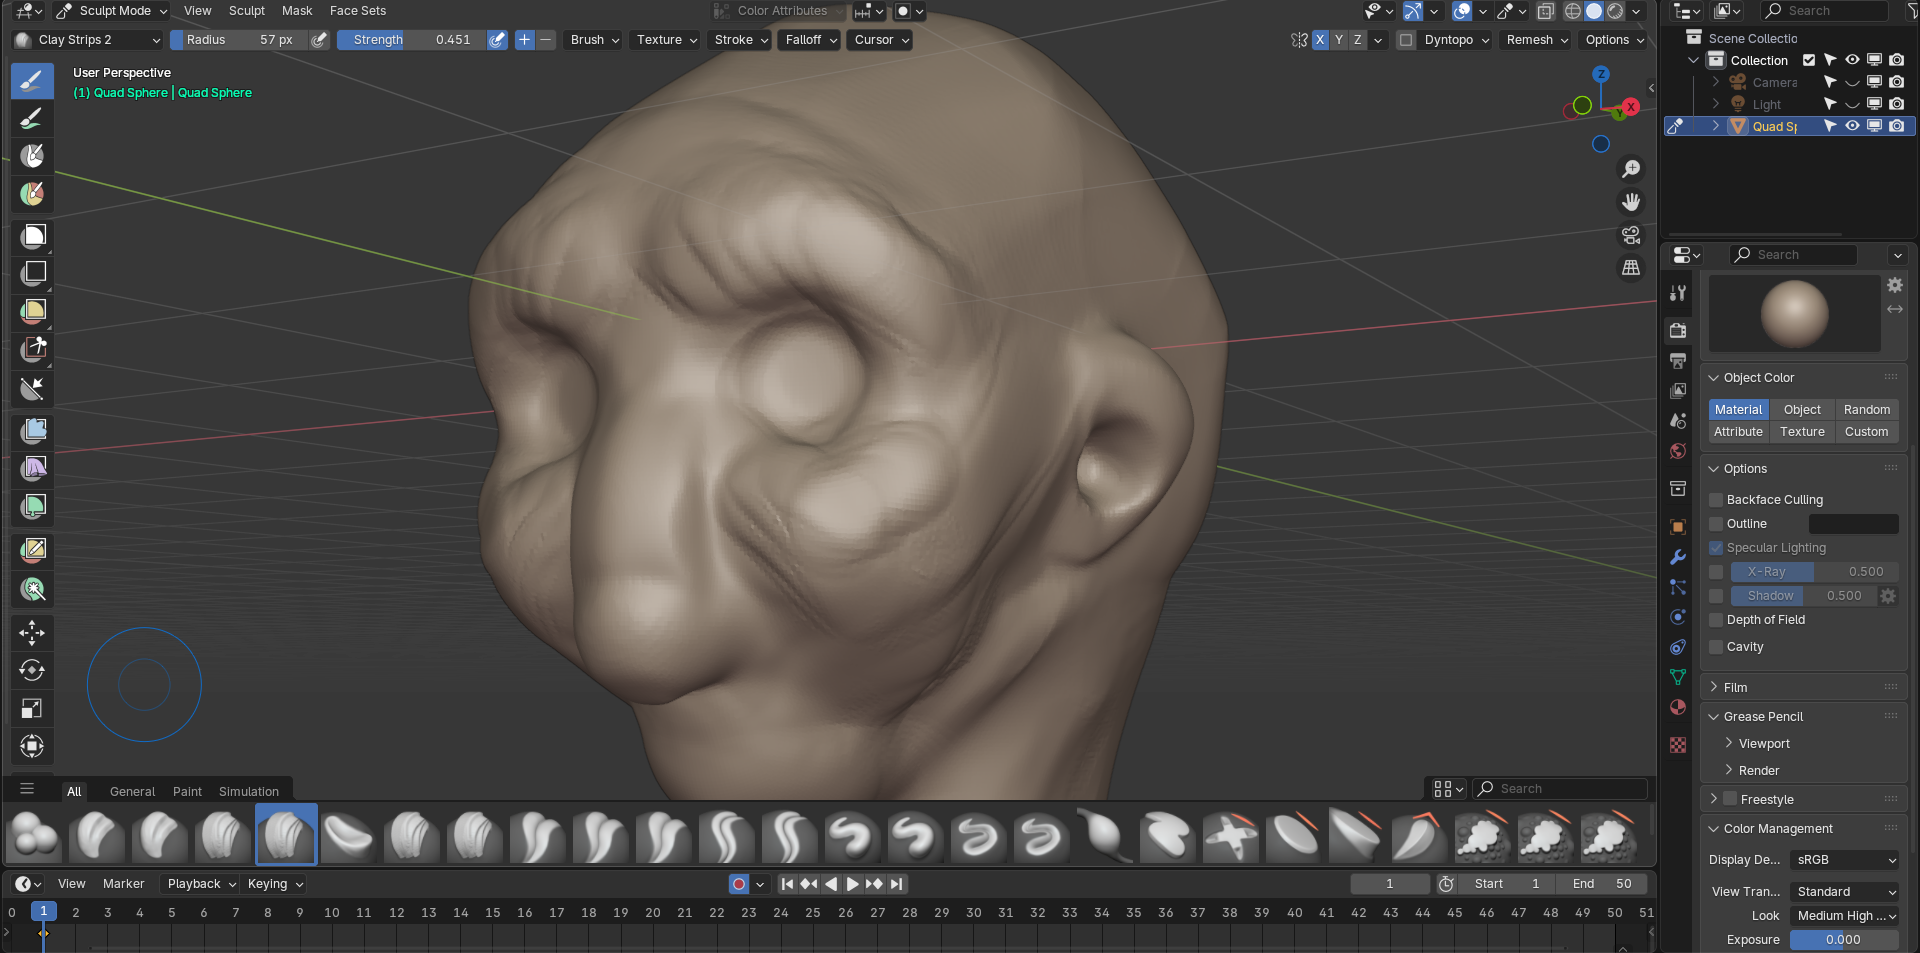The image size is (1920, 953).
Task: Adjust the Exposure slider
Action: pyautogui.click(x=1844, y=940)
